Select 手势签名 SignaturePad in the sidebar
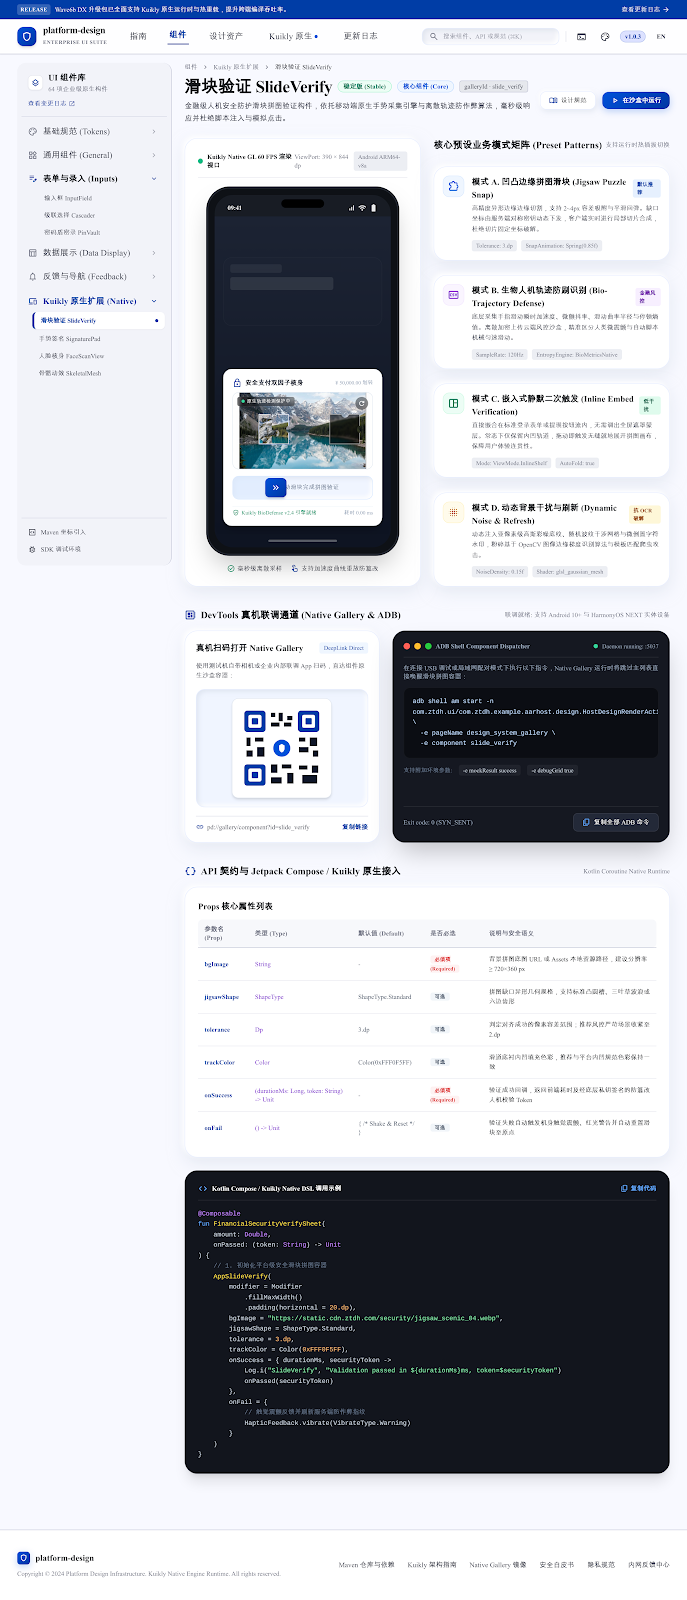The image size is (687, 1600). (70, 339)
